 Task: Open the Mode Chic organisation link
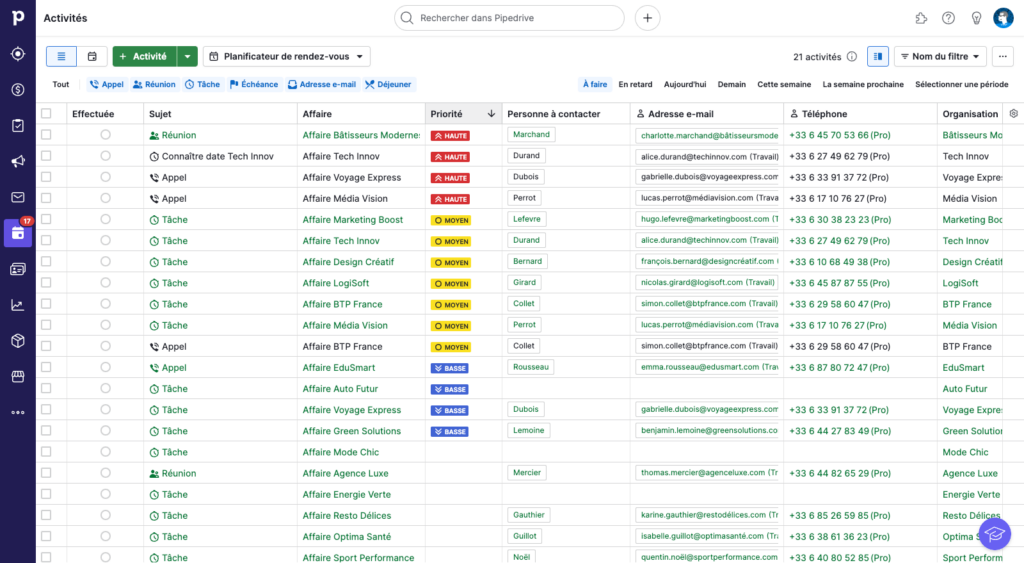965,452
